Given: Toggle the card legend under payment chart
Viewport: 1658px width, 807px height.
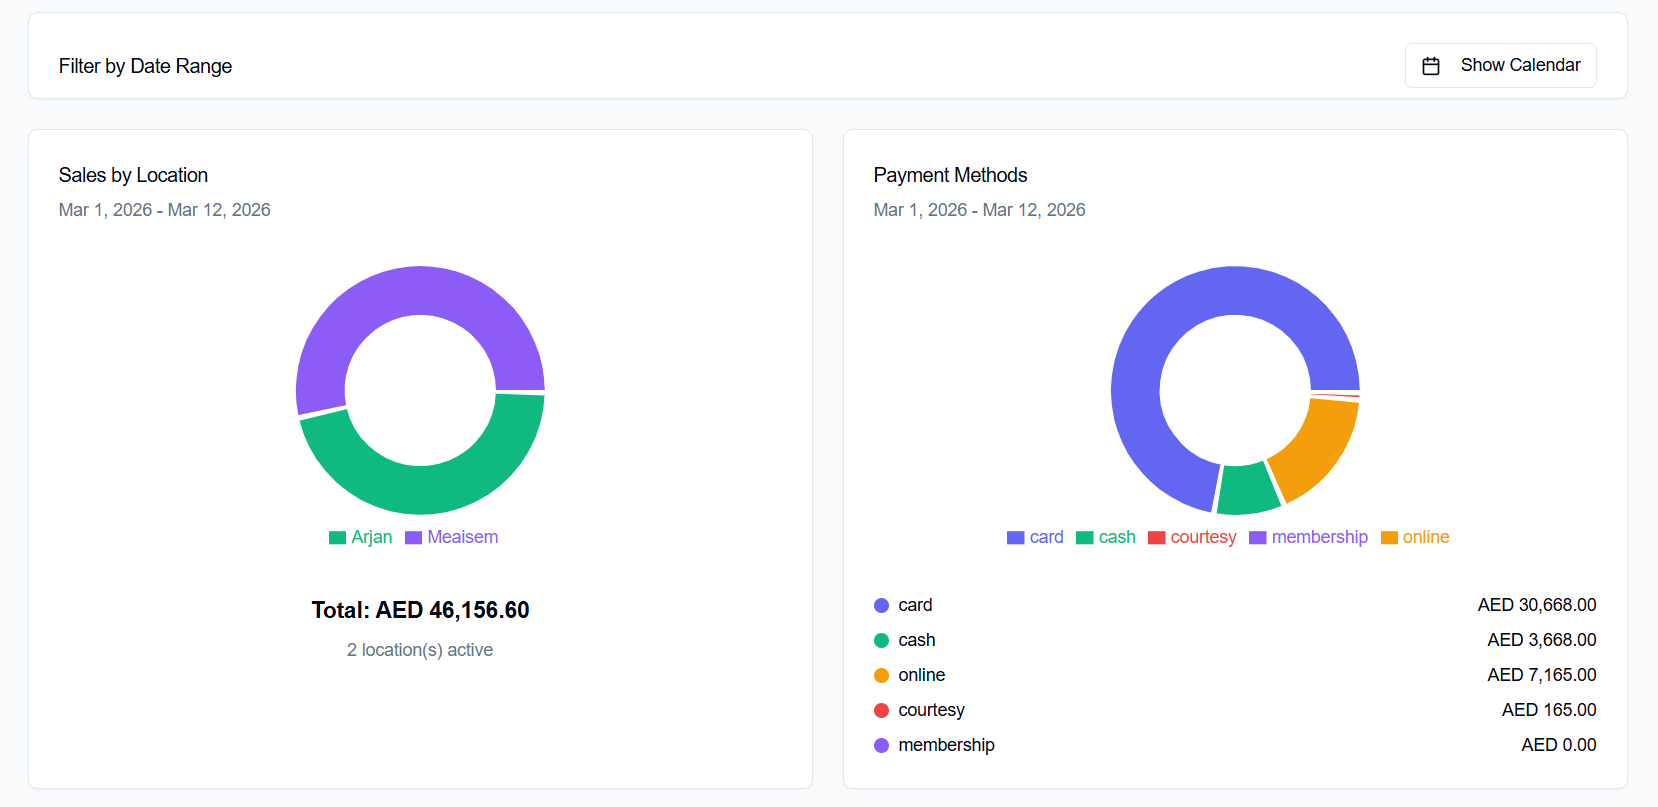Looking at the screenshot, I should point(1035,537).
